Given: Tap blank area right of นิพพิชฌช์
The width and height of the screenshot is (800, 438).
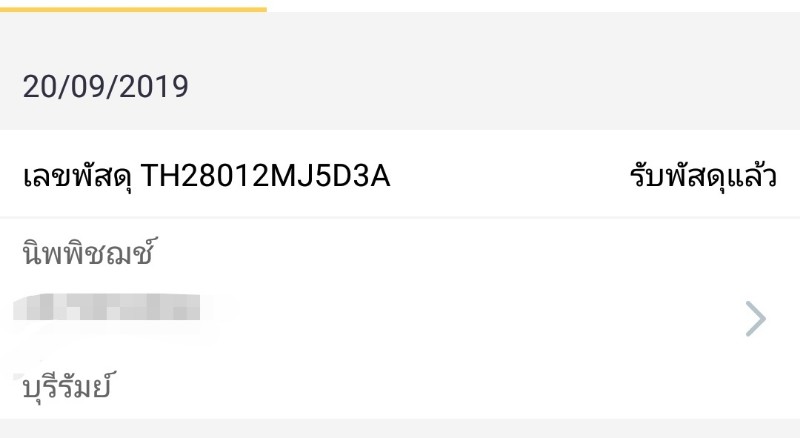Looking at the screenshot, I should pos(450,254).
